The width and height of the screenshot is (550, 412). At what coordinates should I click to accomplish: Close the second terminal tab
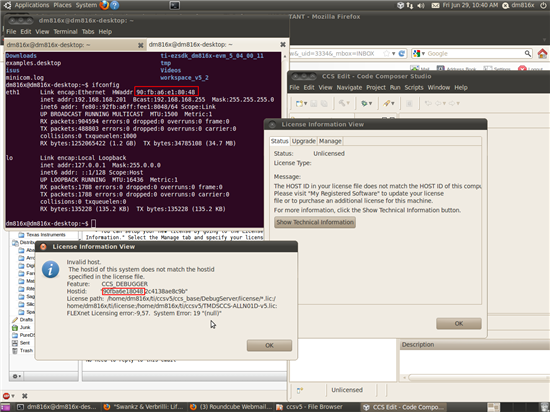click(283, 45)
